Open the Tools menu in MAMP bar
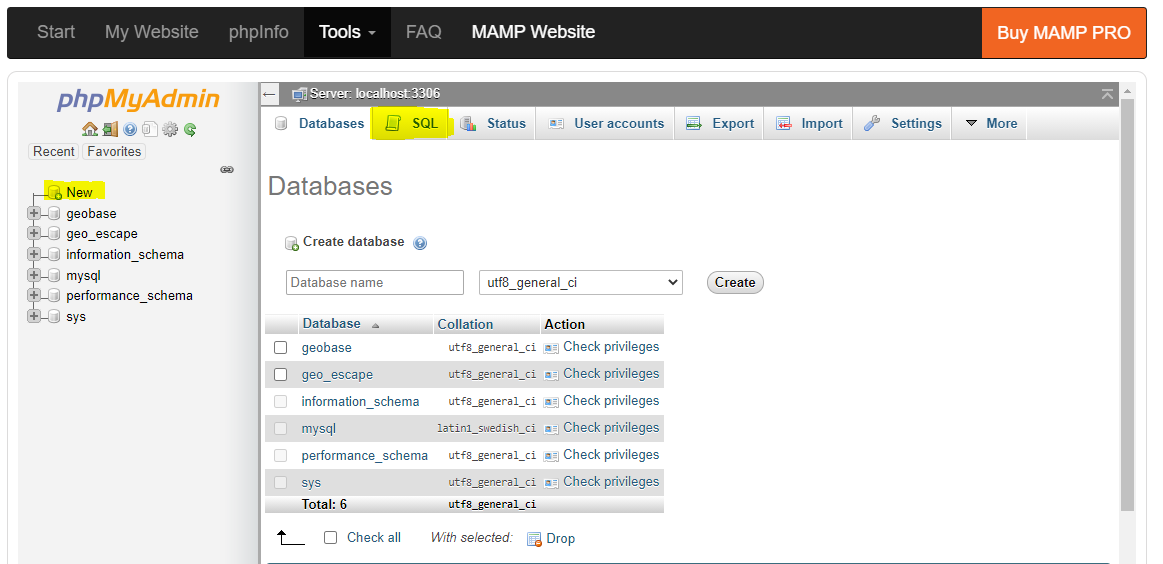 [x=347, y=33]
